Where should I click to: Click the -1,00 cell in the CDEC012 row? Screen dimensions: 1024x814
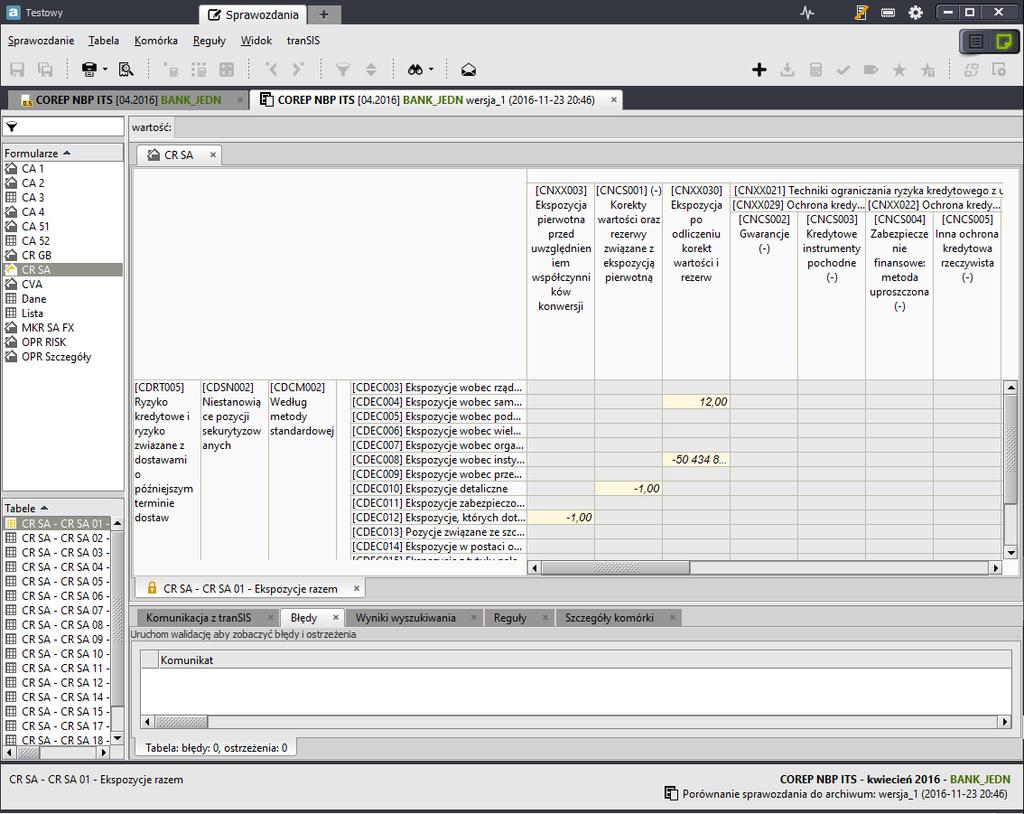click(x=560, y=517)
